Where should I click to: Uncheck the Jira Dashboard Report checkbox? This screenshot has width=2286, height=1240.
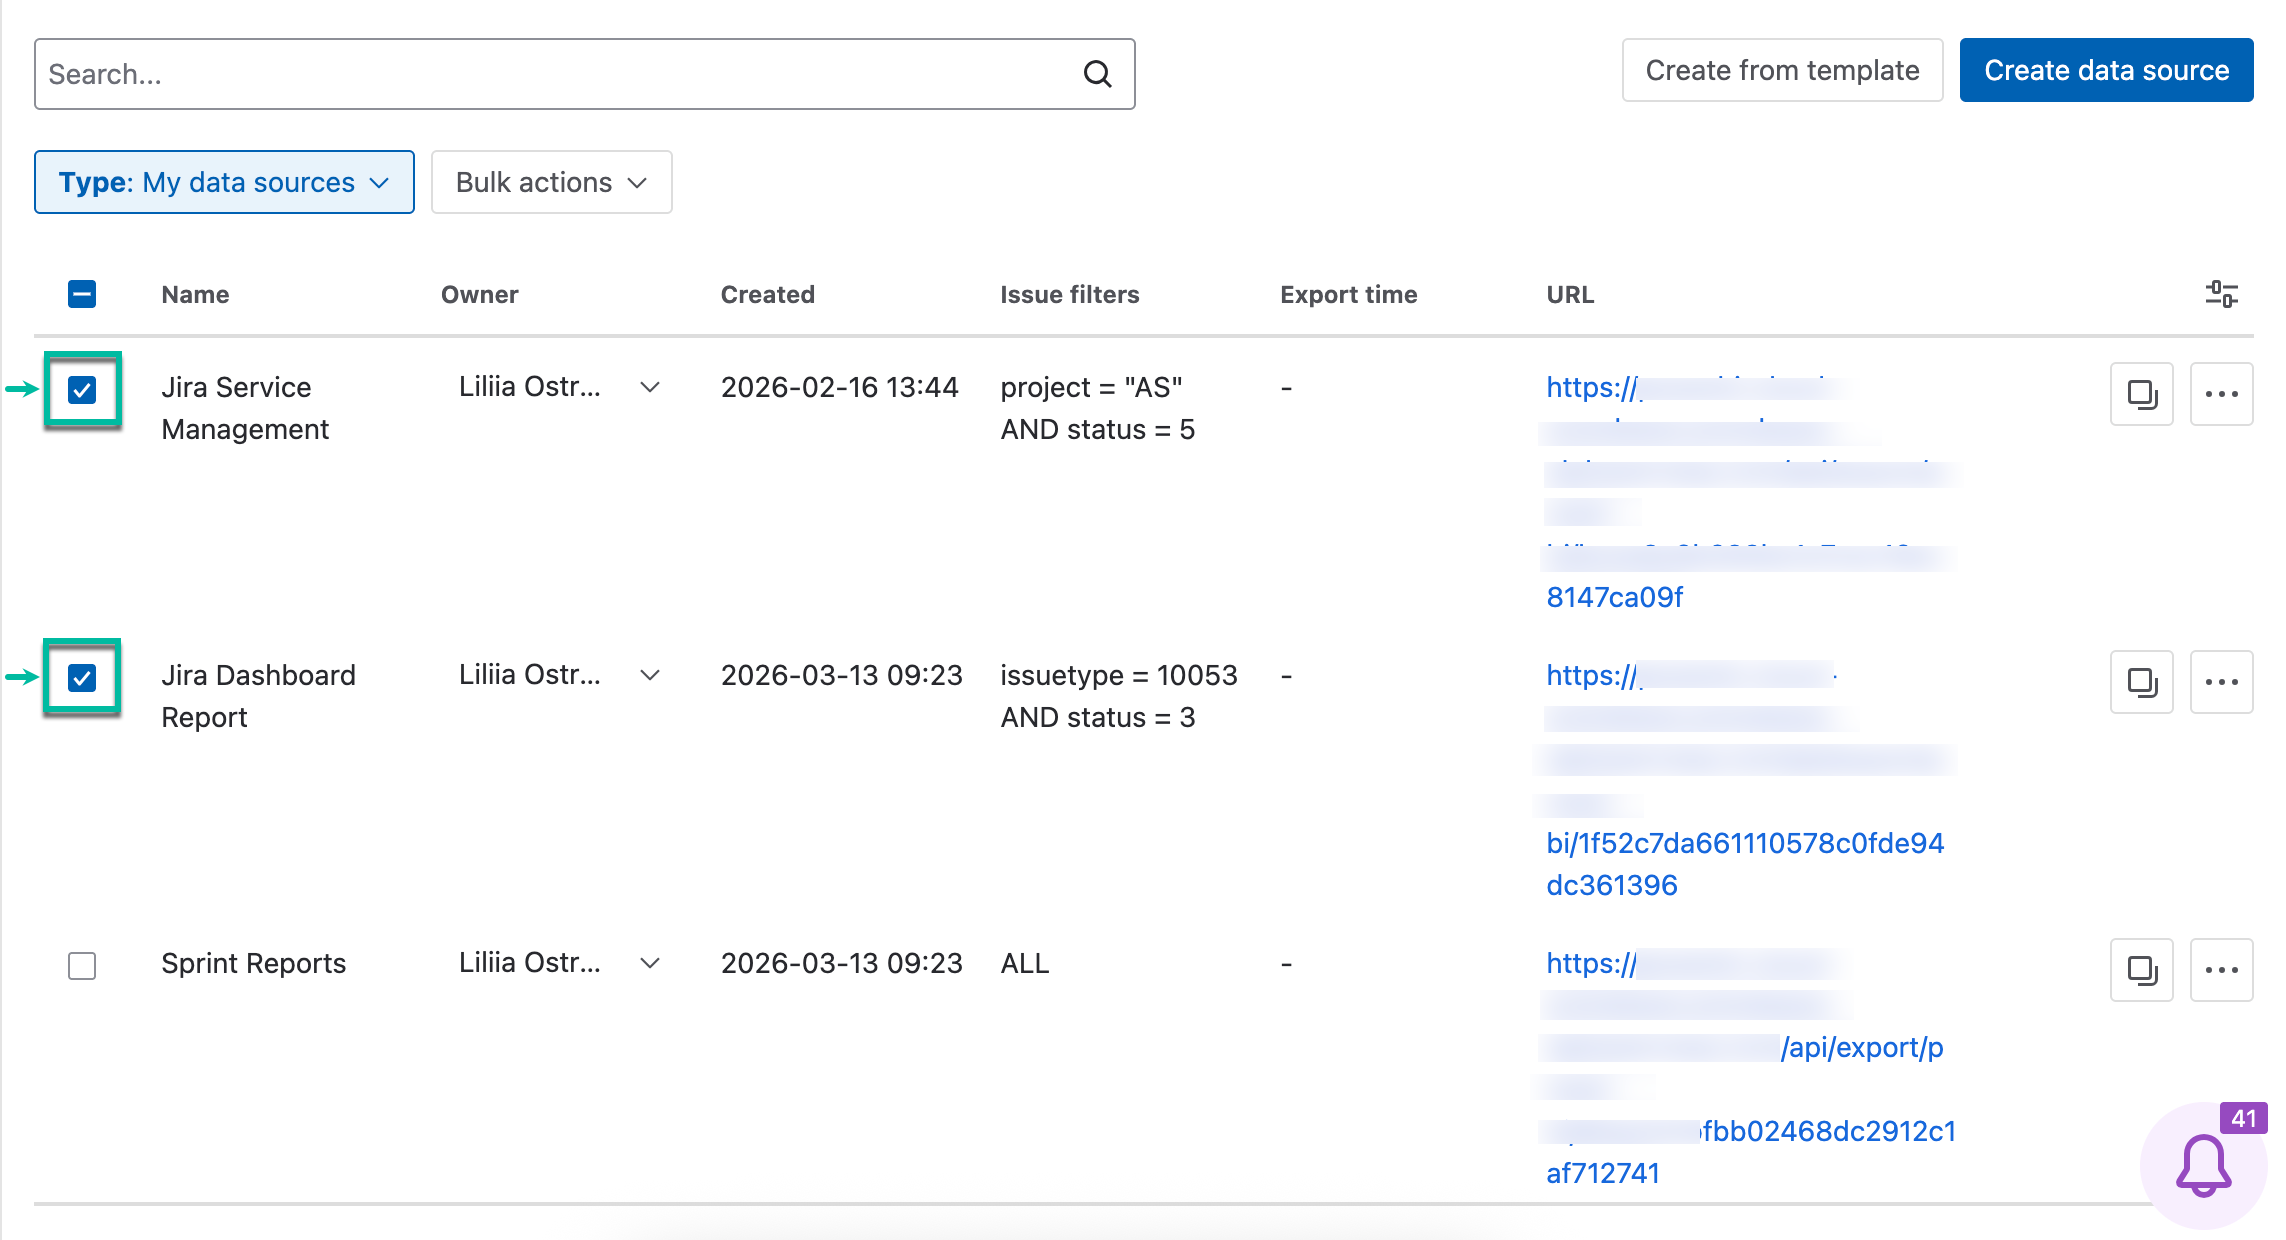pyautogui.click(x=82, y=678)
